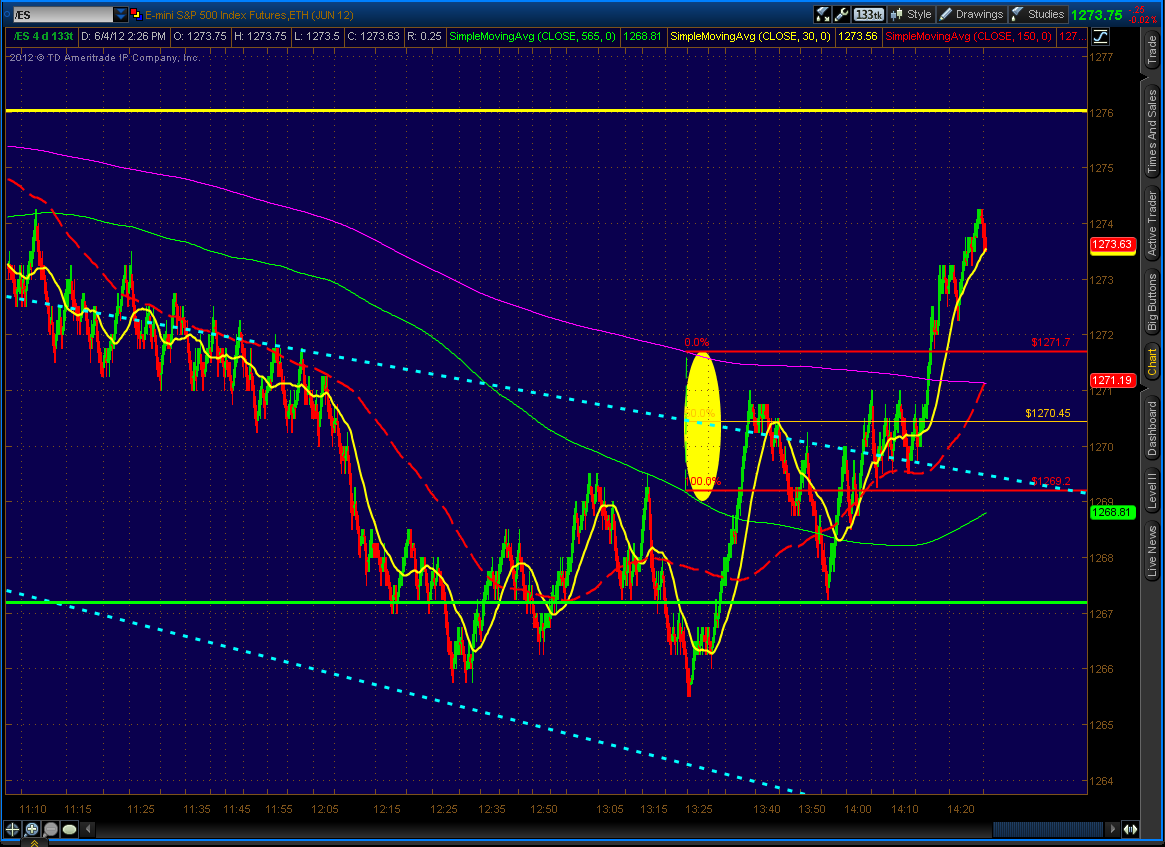The image size is (1165, 847).
Task: Click the $1269.2 Fibonacci level label
Action: pos(1051,481)
